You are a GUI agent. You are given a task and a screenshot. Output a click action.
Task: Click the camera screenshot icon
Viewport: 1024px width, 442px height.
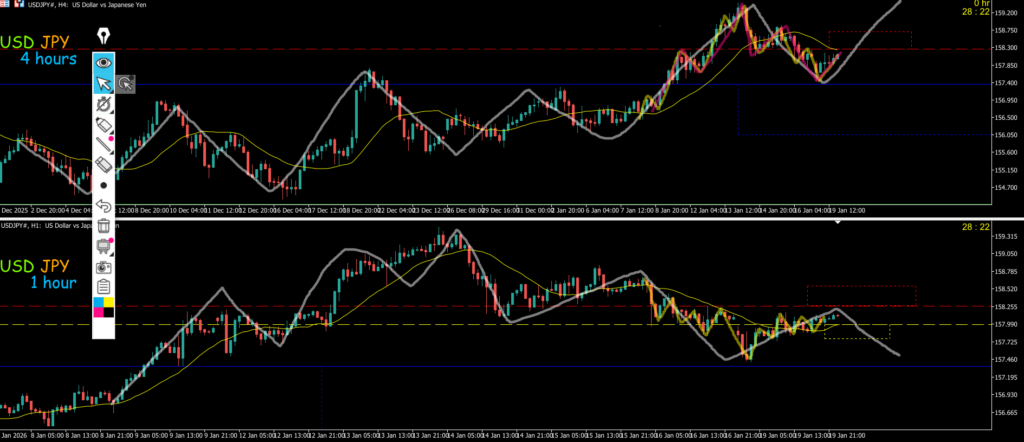pyautogui.click(x=104, y=267)
